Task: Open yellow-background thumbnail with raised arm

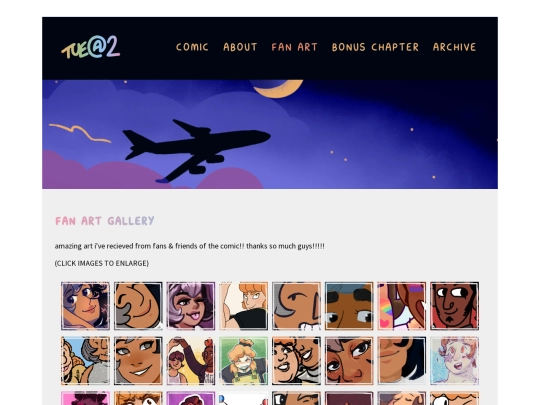Action: [191, 361]
